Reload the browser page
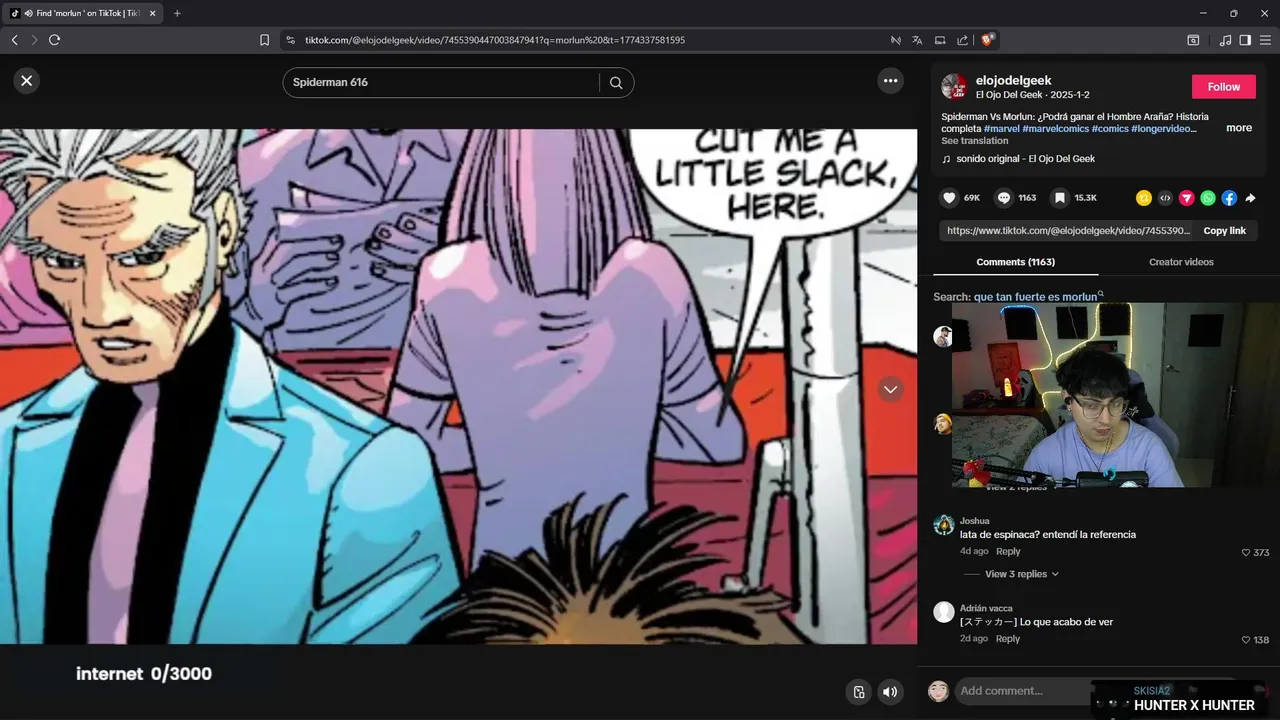The height and width of the screenshot is (720, 1280). [x=54, y=40]
